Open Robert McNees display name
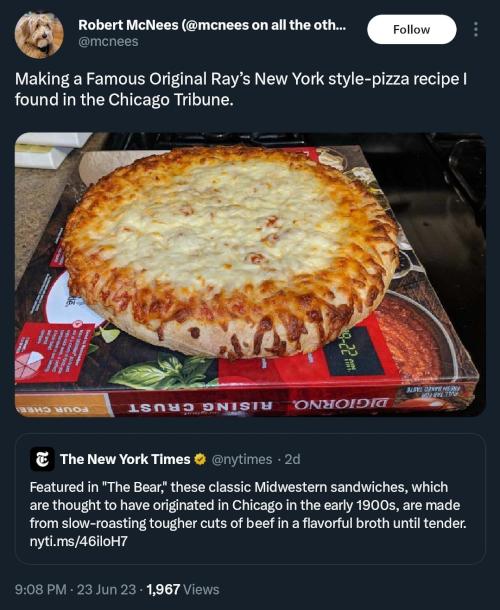500x610 pixels. [x=212, y=25]
